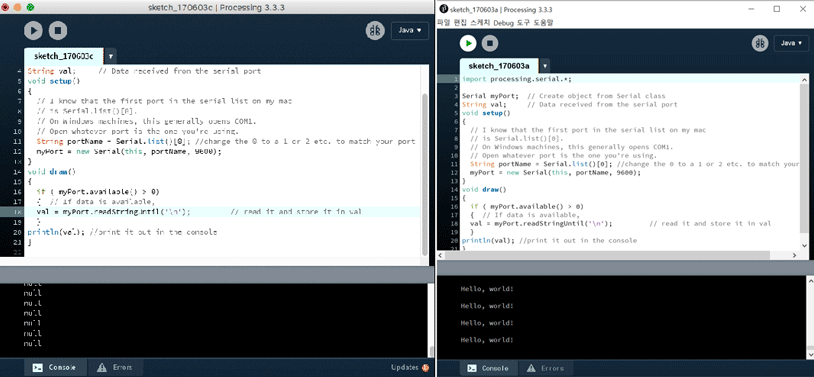Click the up arrow of right editor's scrollbar

[x=804, y=79]
